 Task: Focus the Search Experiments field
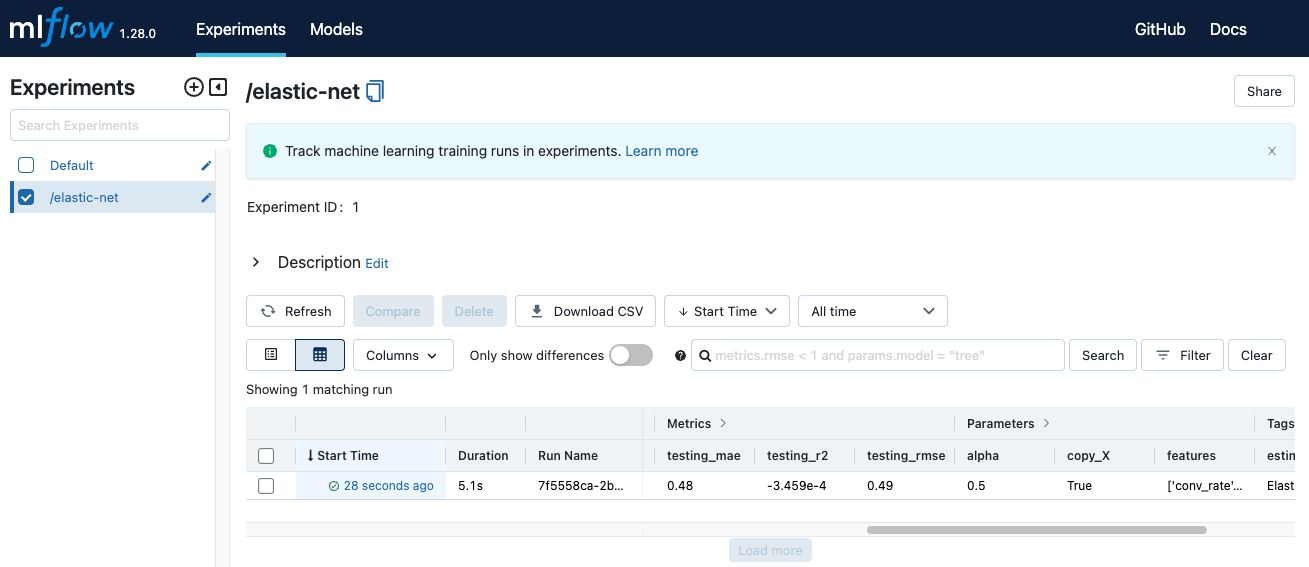pyautogui.click(x=120, y=125)
